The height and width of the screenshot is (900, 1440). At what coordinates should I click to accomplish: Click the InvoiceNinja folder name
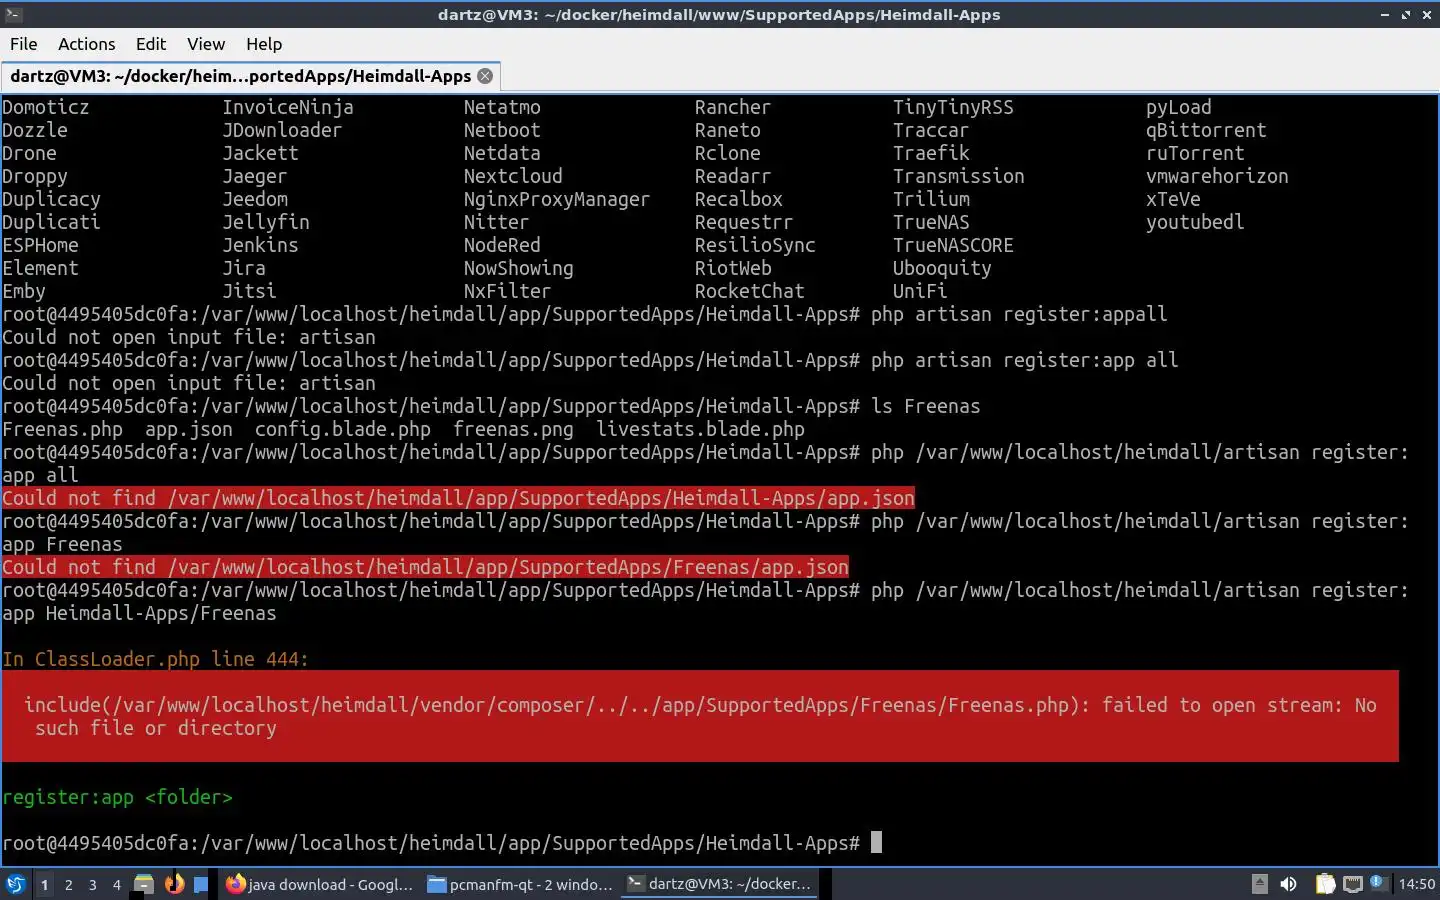pyautogui.click(x=288, y=107)
